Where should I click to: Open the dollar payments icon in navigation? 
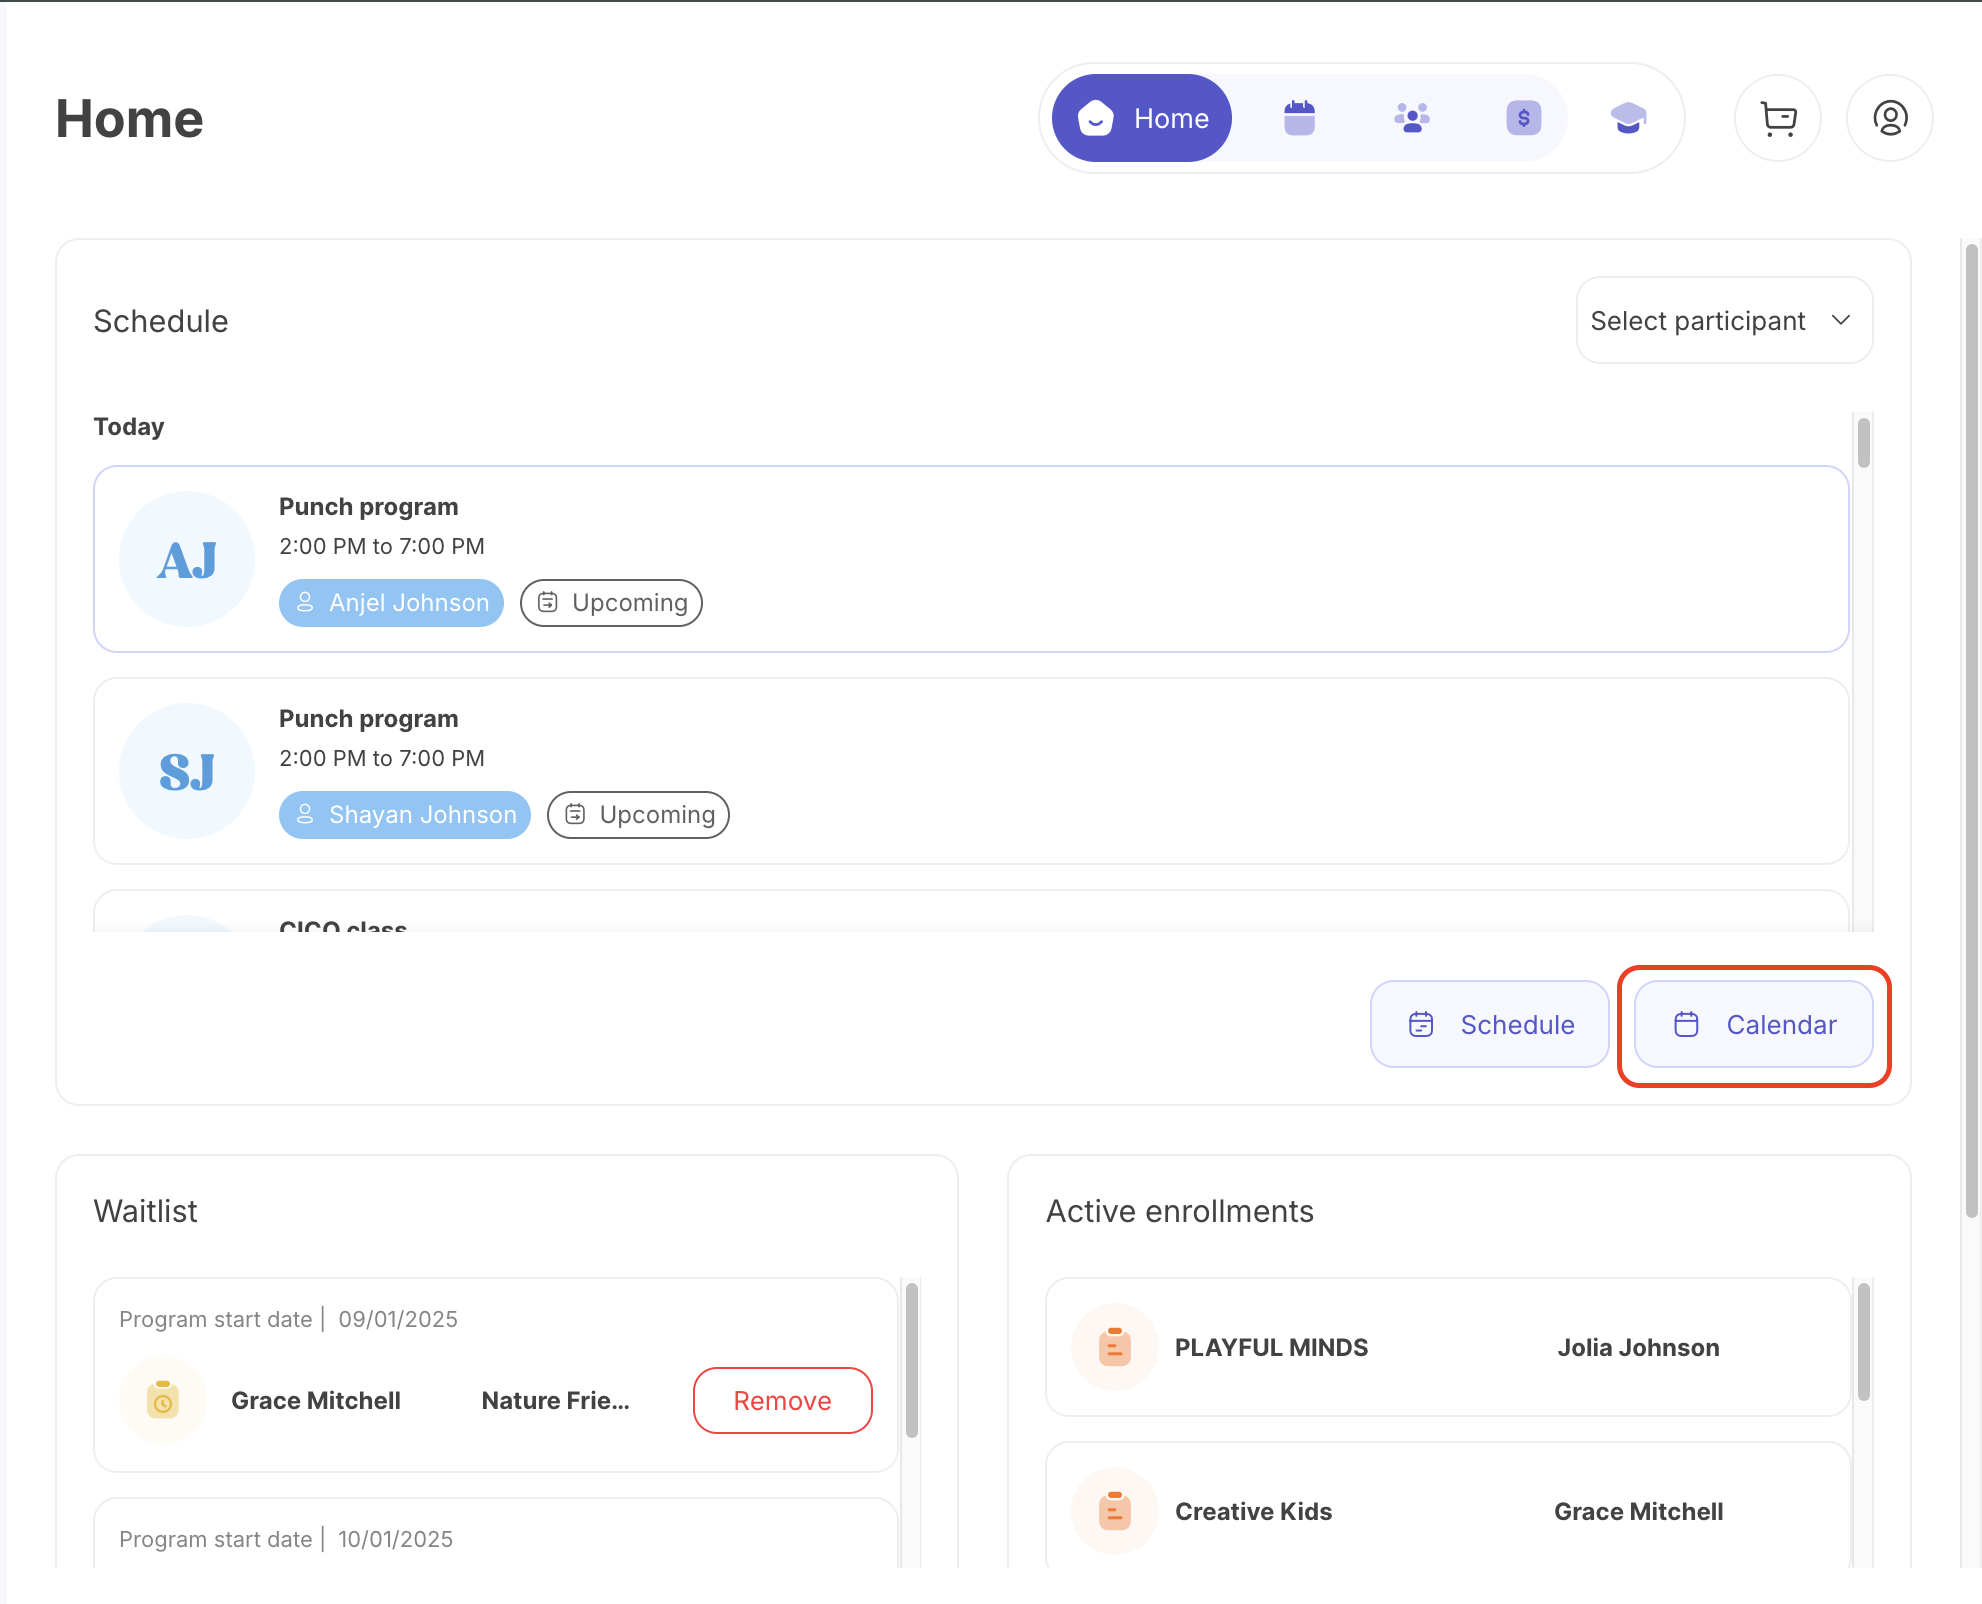pyautogui.click(x=1523, y=118)
